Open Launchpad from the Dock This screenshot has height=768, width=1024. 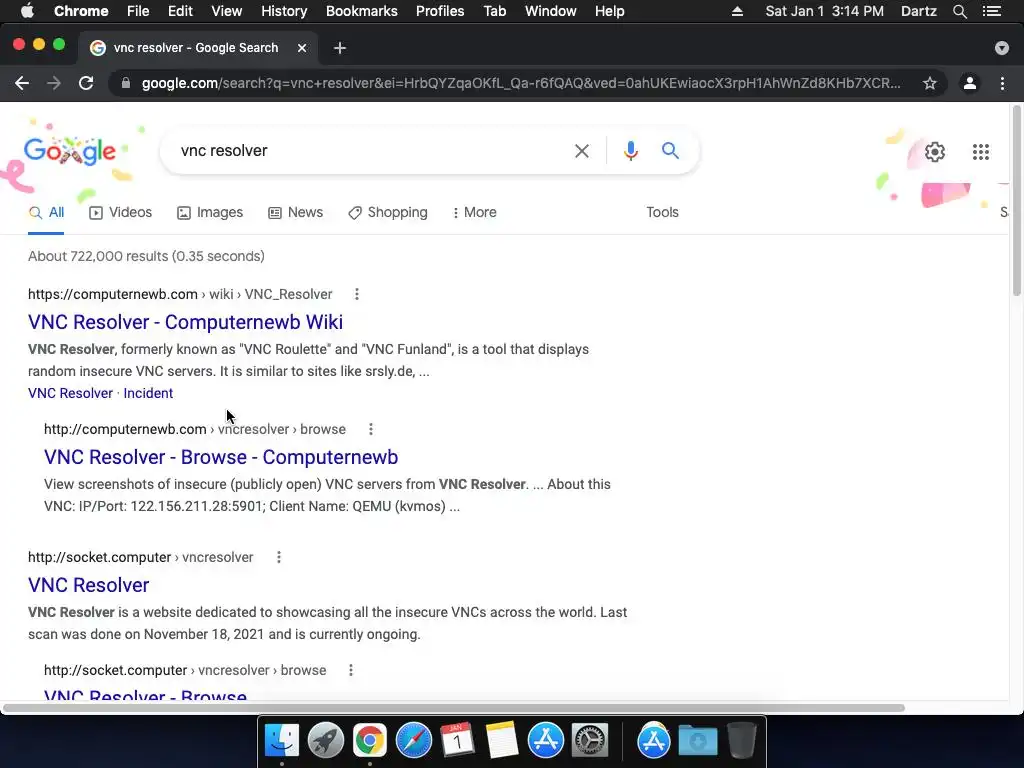tap(325, 741)
